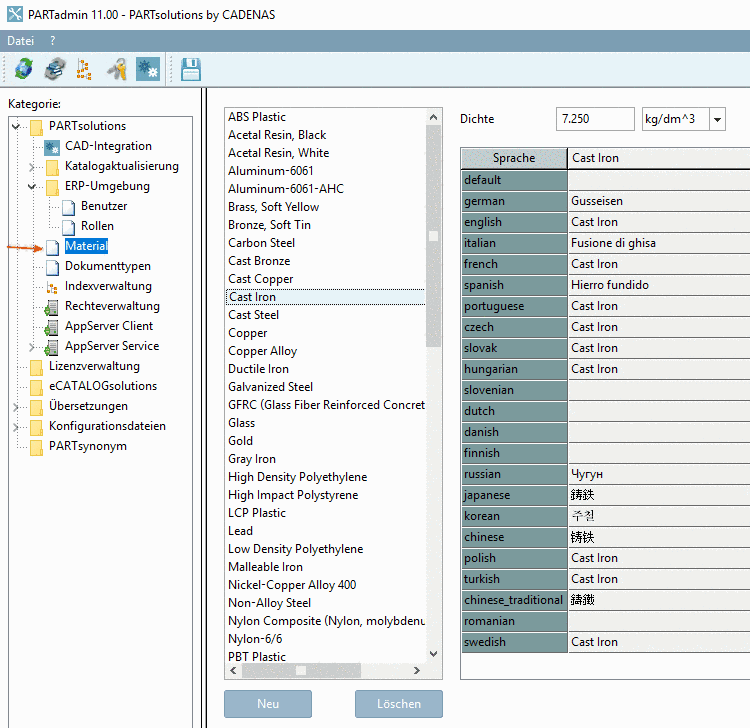This screenshot has width=750, height=728.
Task: Click the Dichte value input field
Action: coord(594,119)
